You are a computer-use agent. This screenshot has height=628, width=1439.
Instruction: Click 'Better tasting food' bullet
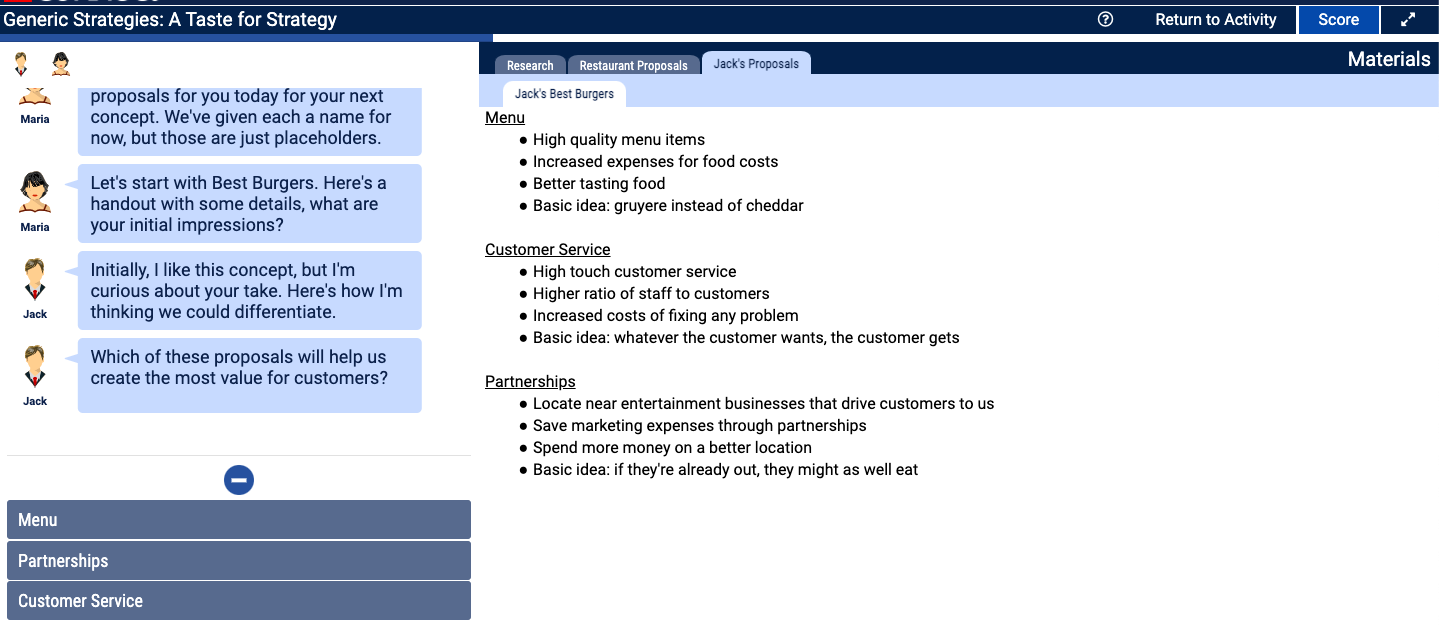(599, 184)
